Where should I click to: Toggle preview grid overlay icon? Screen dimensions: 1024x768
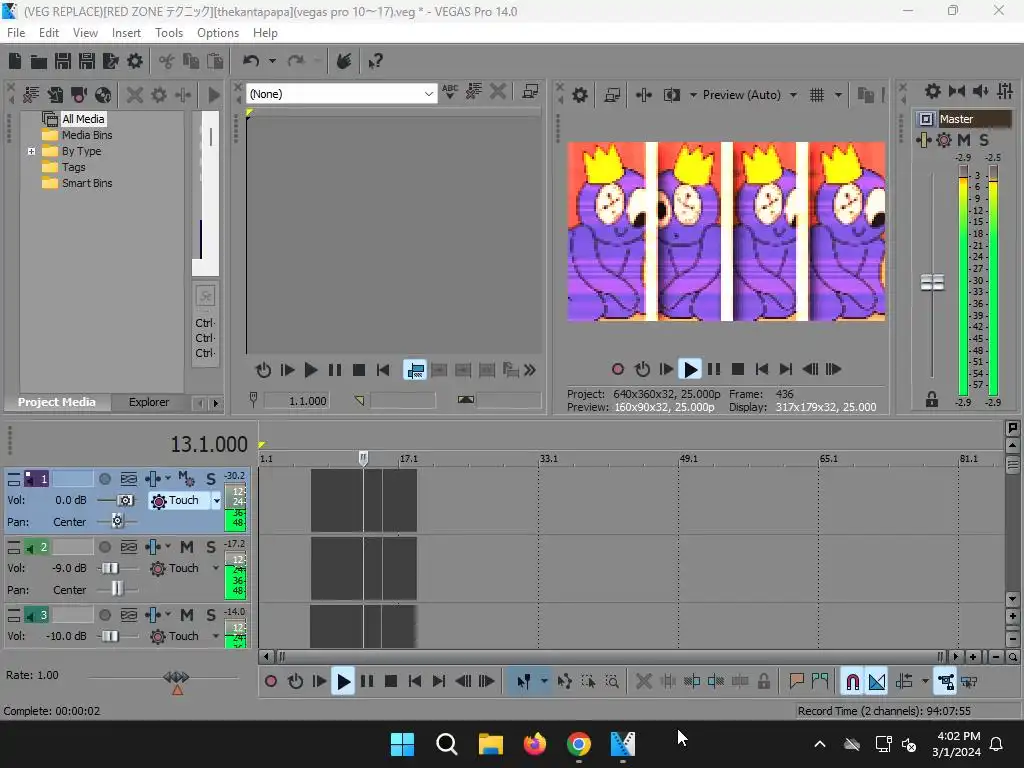[816, 95]
